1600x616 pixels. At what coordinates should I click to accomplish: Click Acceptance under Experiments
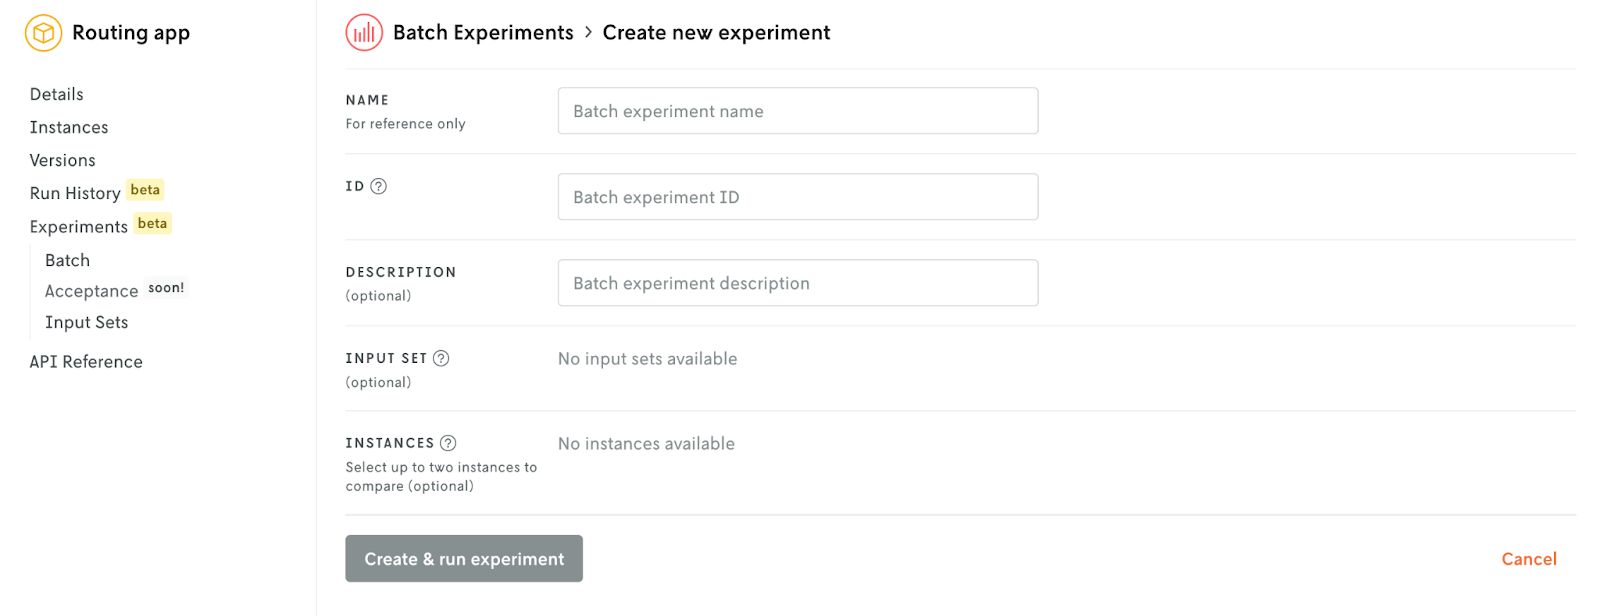coord(91,291)
